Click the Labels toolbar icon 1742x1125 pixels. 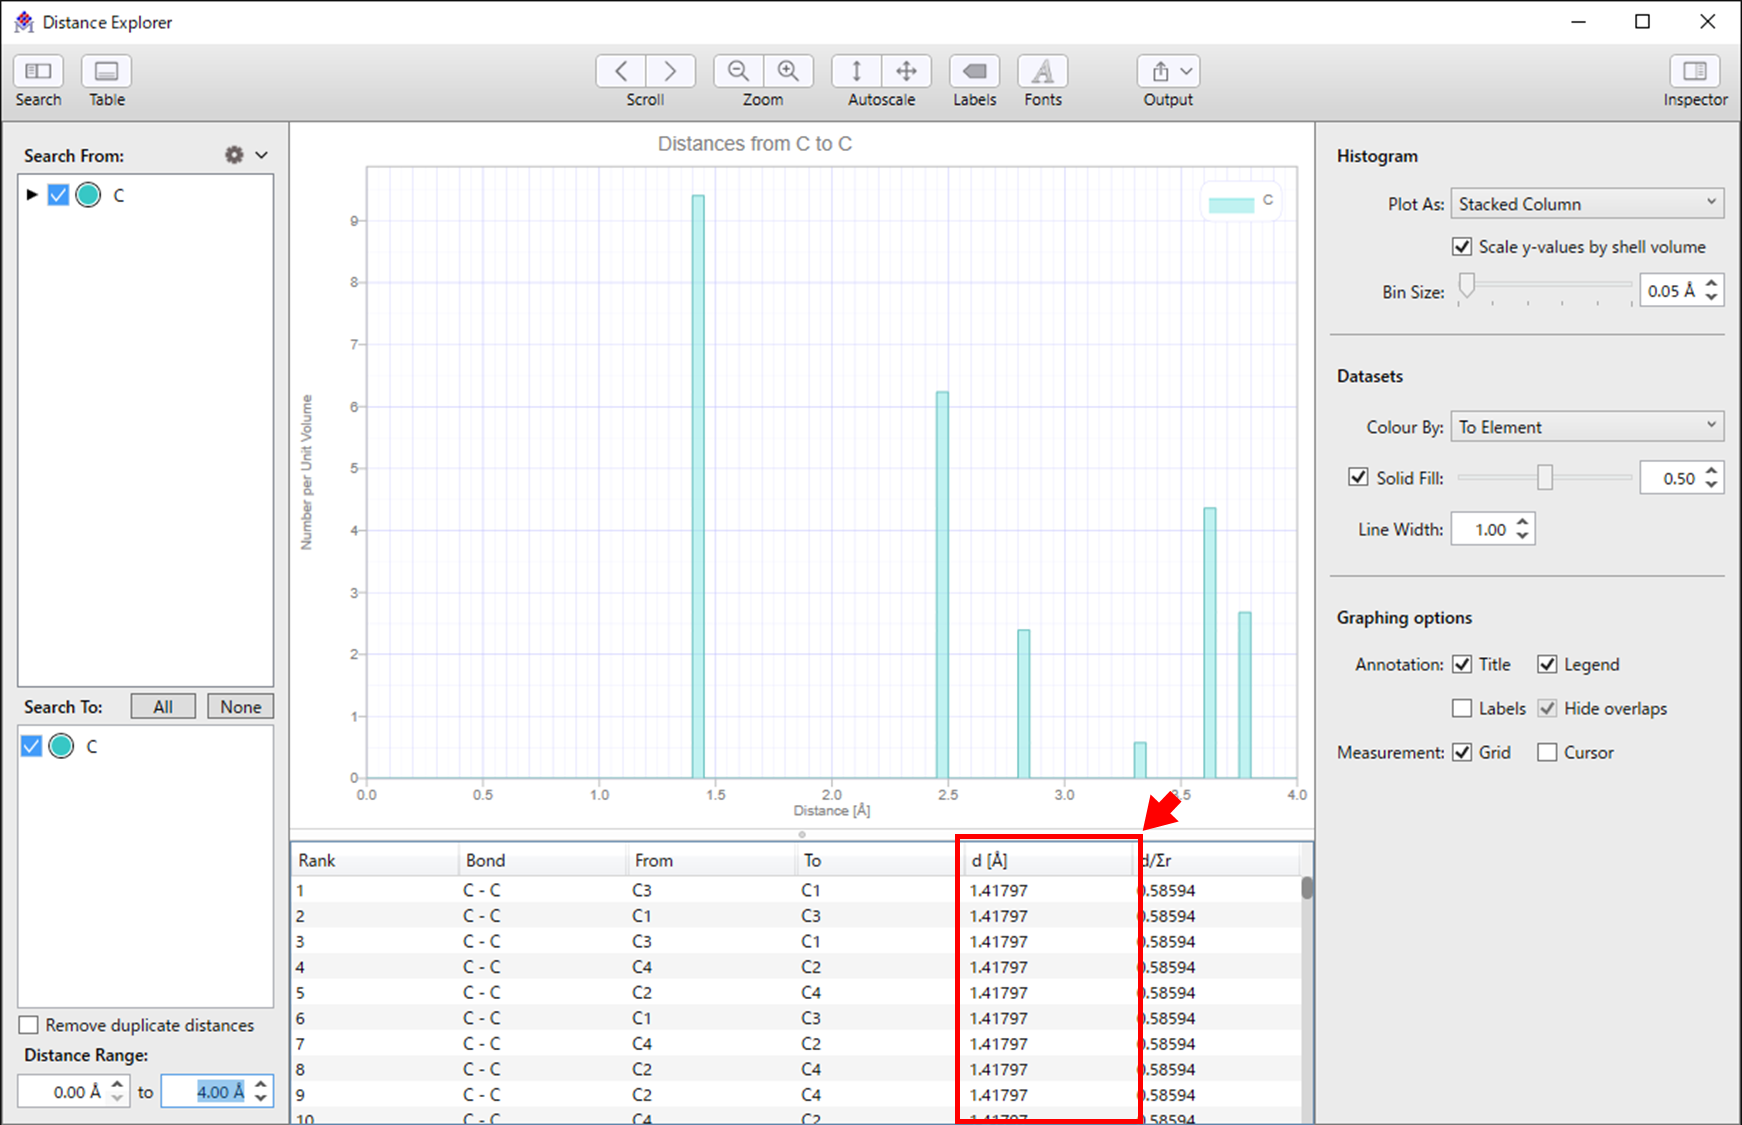974,72
